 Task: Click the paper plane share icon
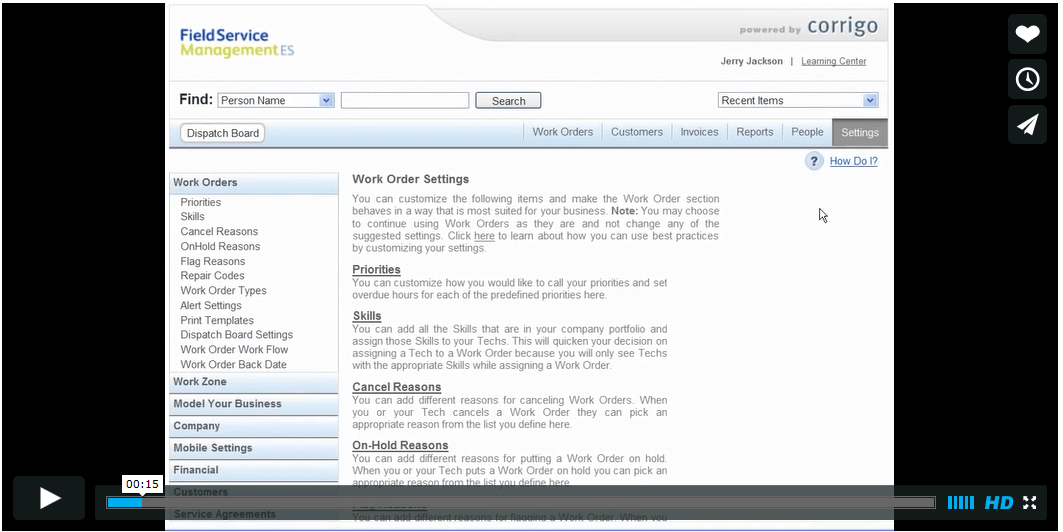(x=1027, y=124)
